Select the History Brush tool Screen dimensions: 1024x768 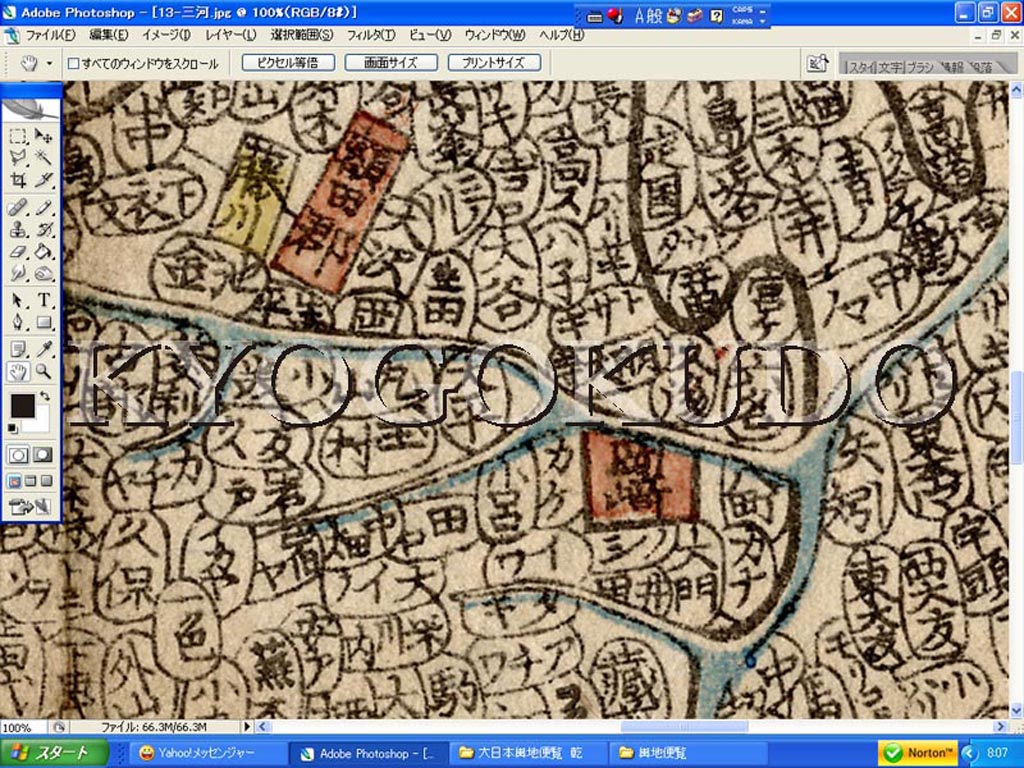(x=44, y=229)
